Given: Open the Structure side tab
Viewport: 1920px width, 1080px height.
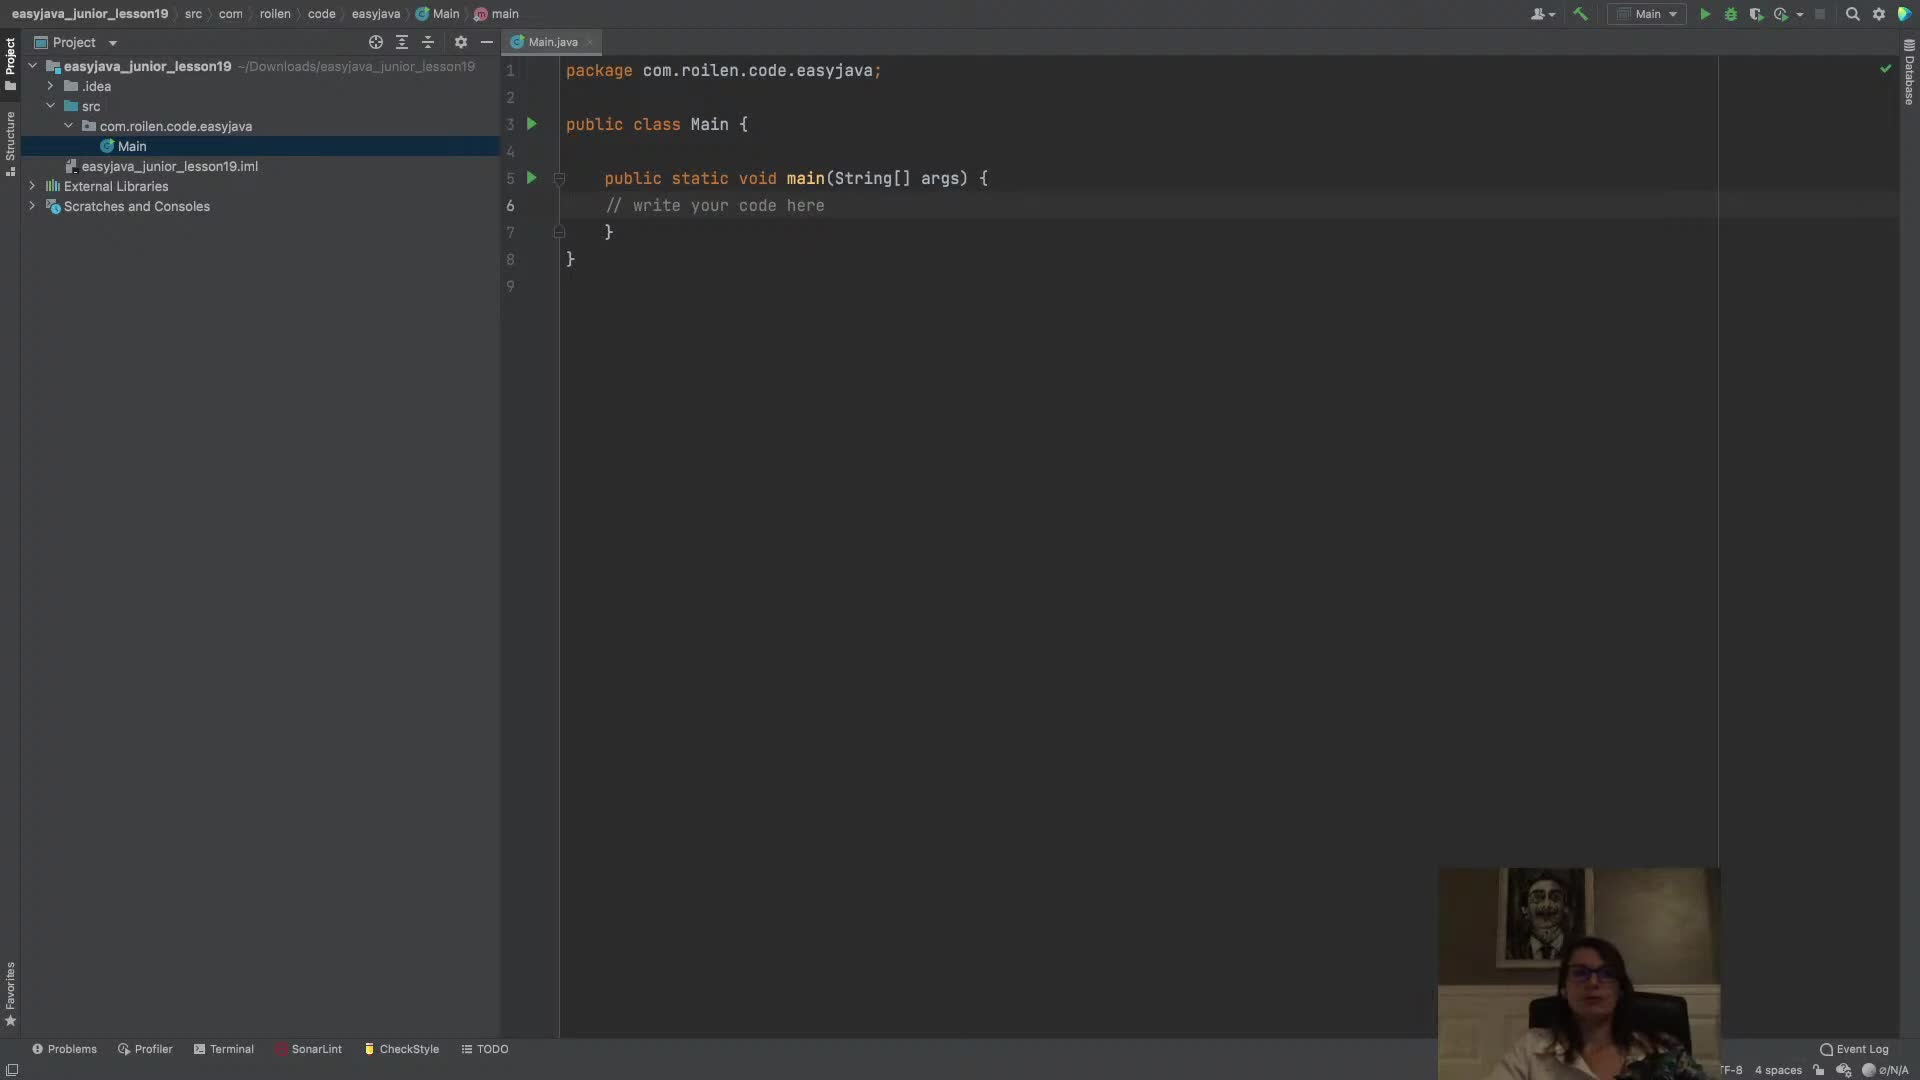Looking at the screenshot, I should coord(10,143).
